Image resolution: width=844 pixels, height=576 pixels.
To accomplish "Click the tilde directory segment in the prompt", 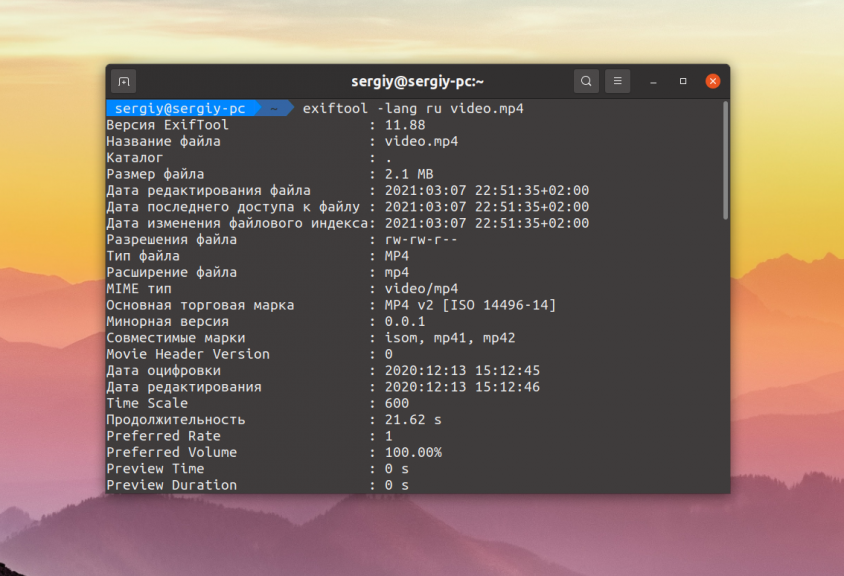I will (x=271, y=108).
